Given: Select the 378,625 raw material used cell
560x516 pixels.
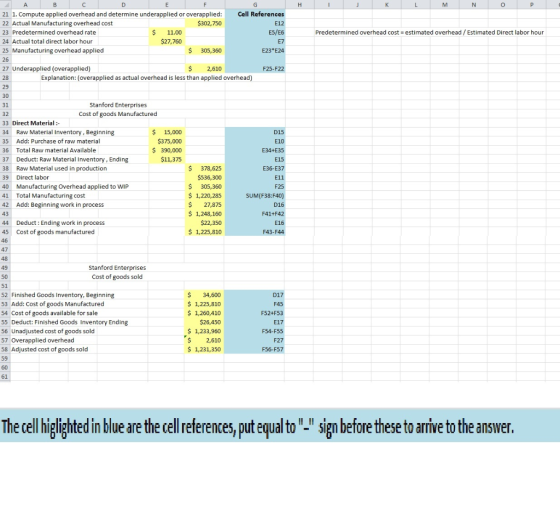Looking at the screenshot, I should [205, 168].
